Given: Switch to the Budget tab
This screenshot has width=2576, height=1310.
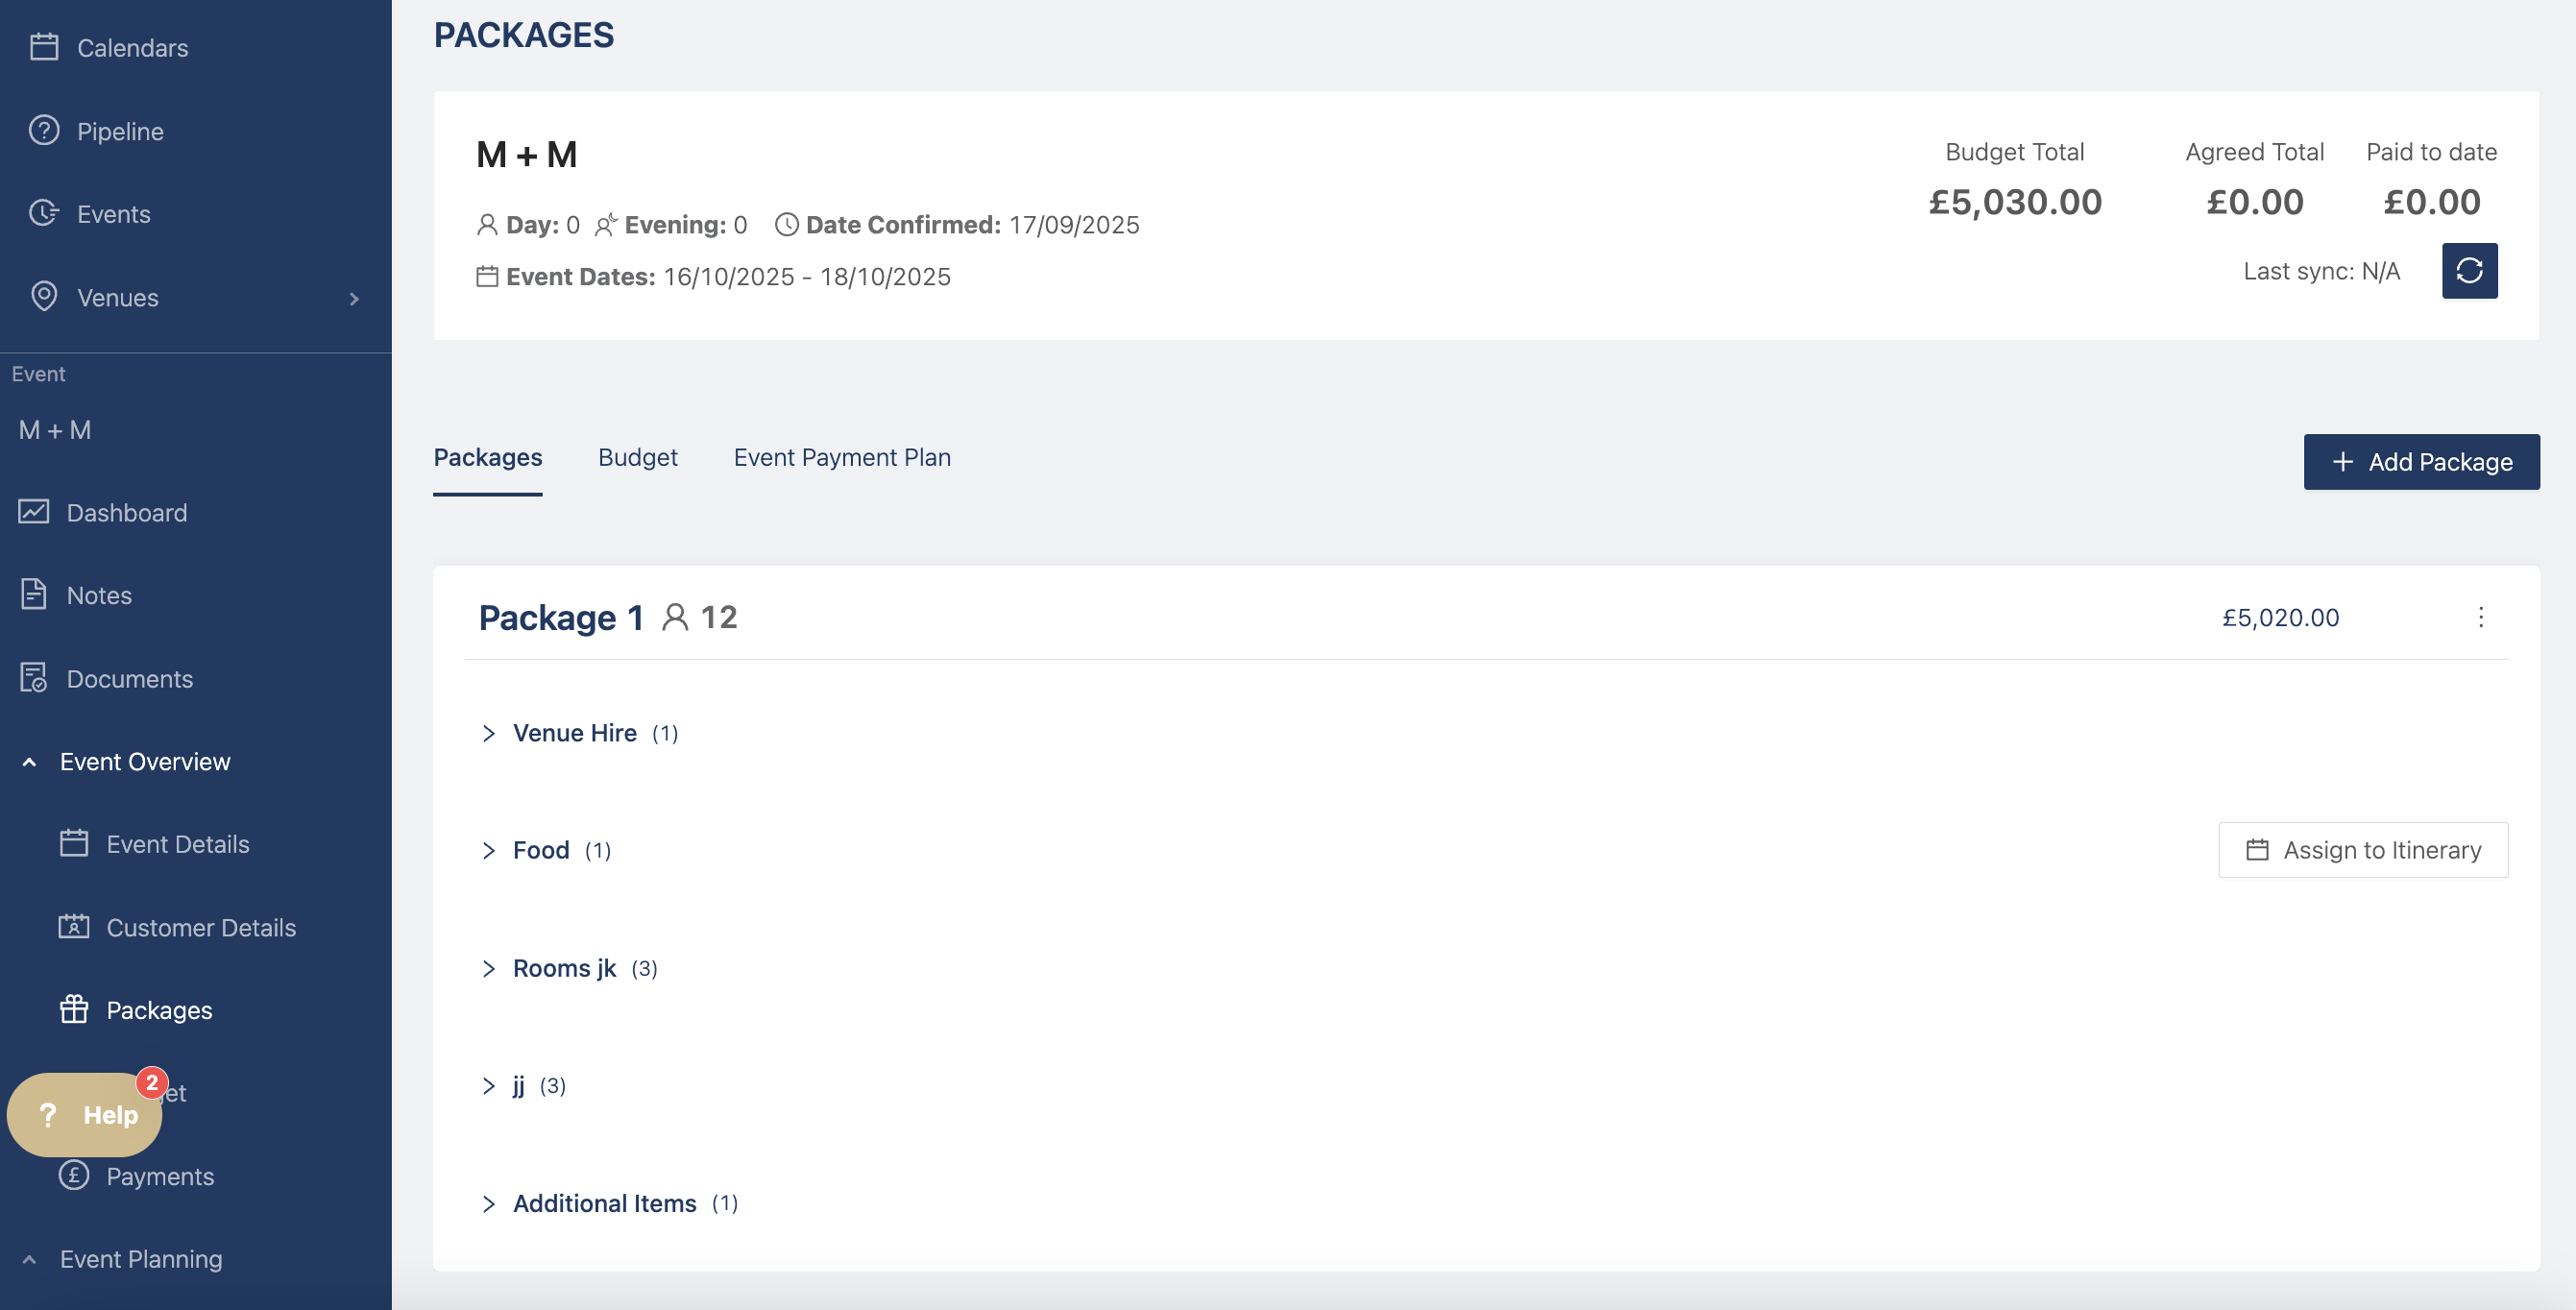Looking at the screenshot, I should [637, 457].
